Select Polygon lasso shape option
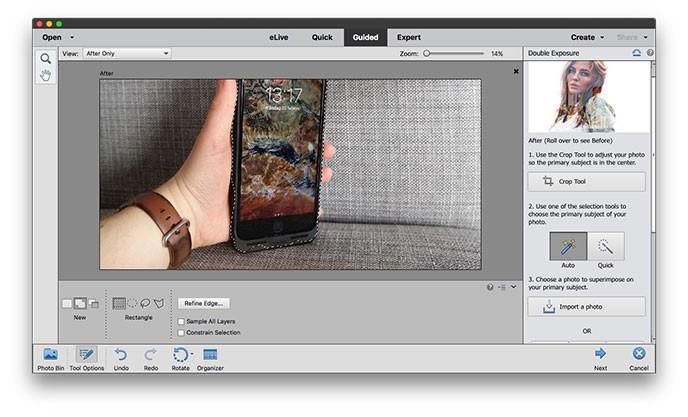The height and width of the screenshot is (417, 688). coord(159,303)
